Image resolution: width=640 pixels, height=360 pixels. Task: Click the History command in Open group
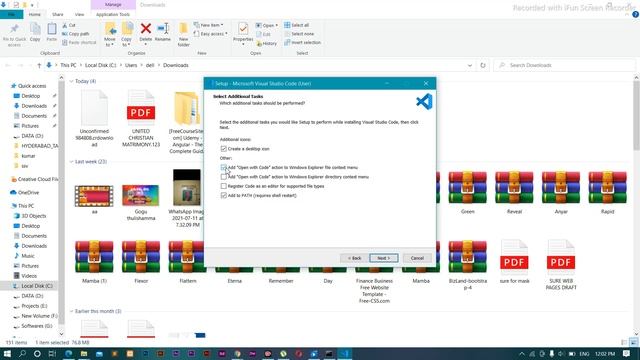point(267,43)
